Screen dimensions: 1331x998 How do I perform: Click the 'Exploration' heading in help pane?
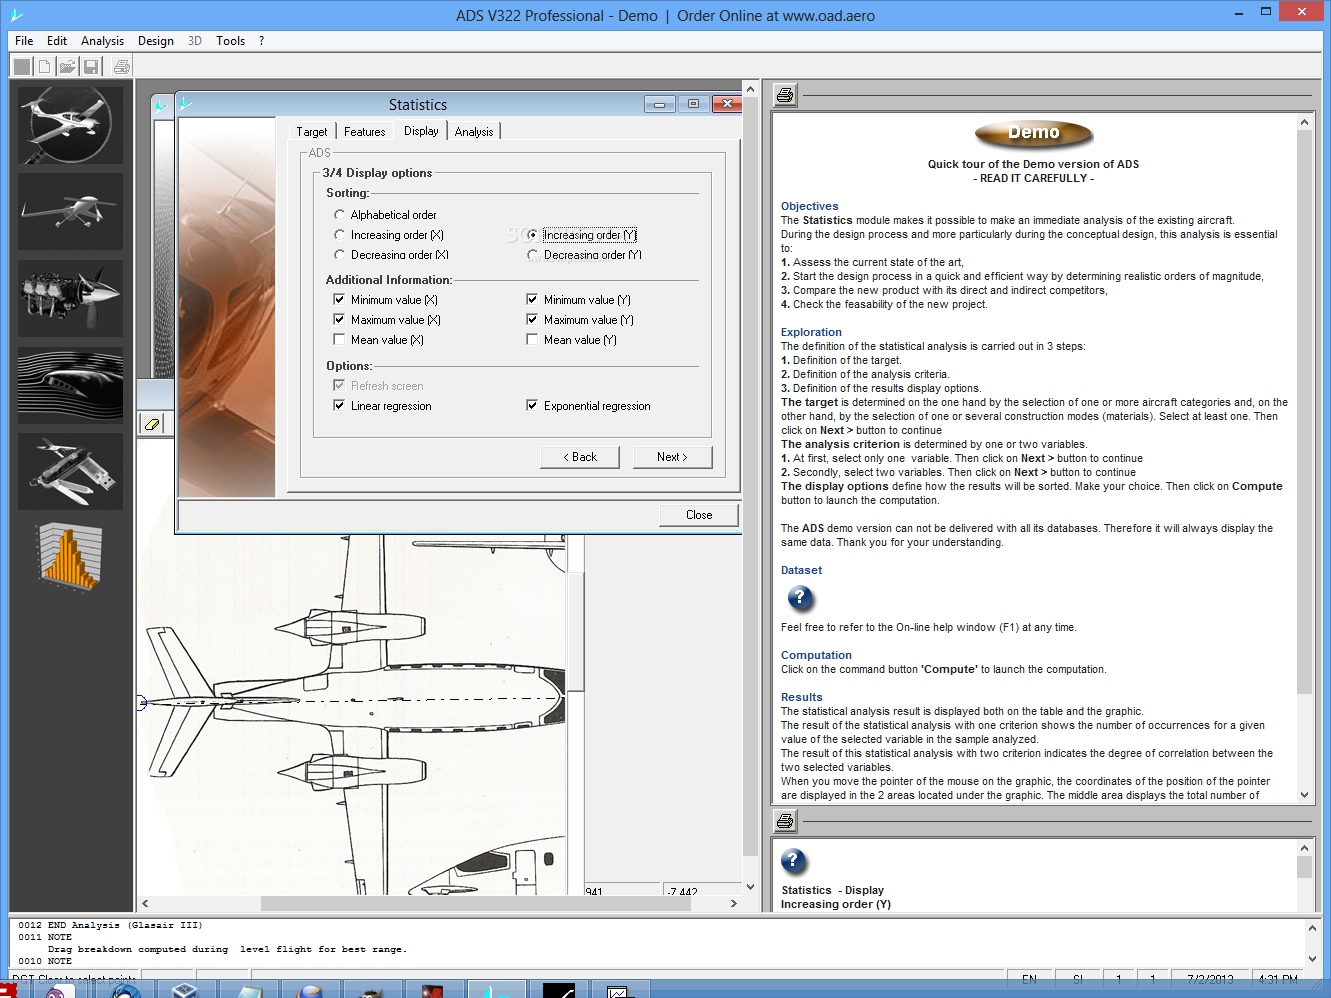click(x=811, y=332)
